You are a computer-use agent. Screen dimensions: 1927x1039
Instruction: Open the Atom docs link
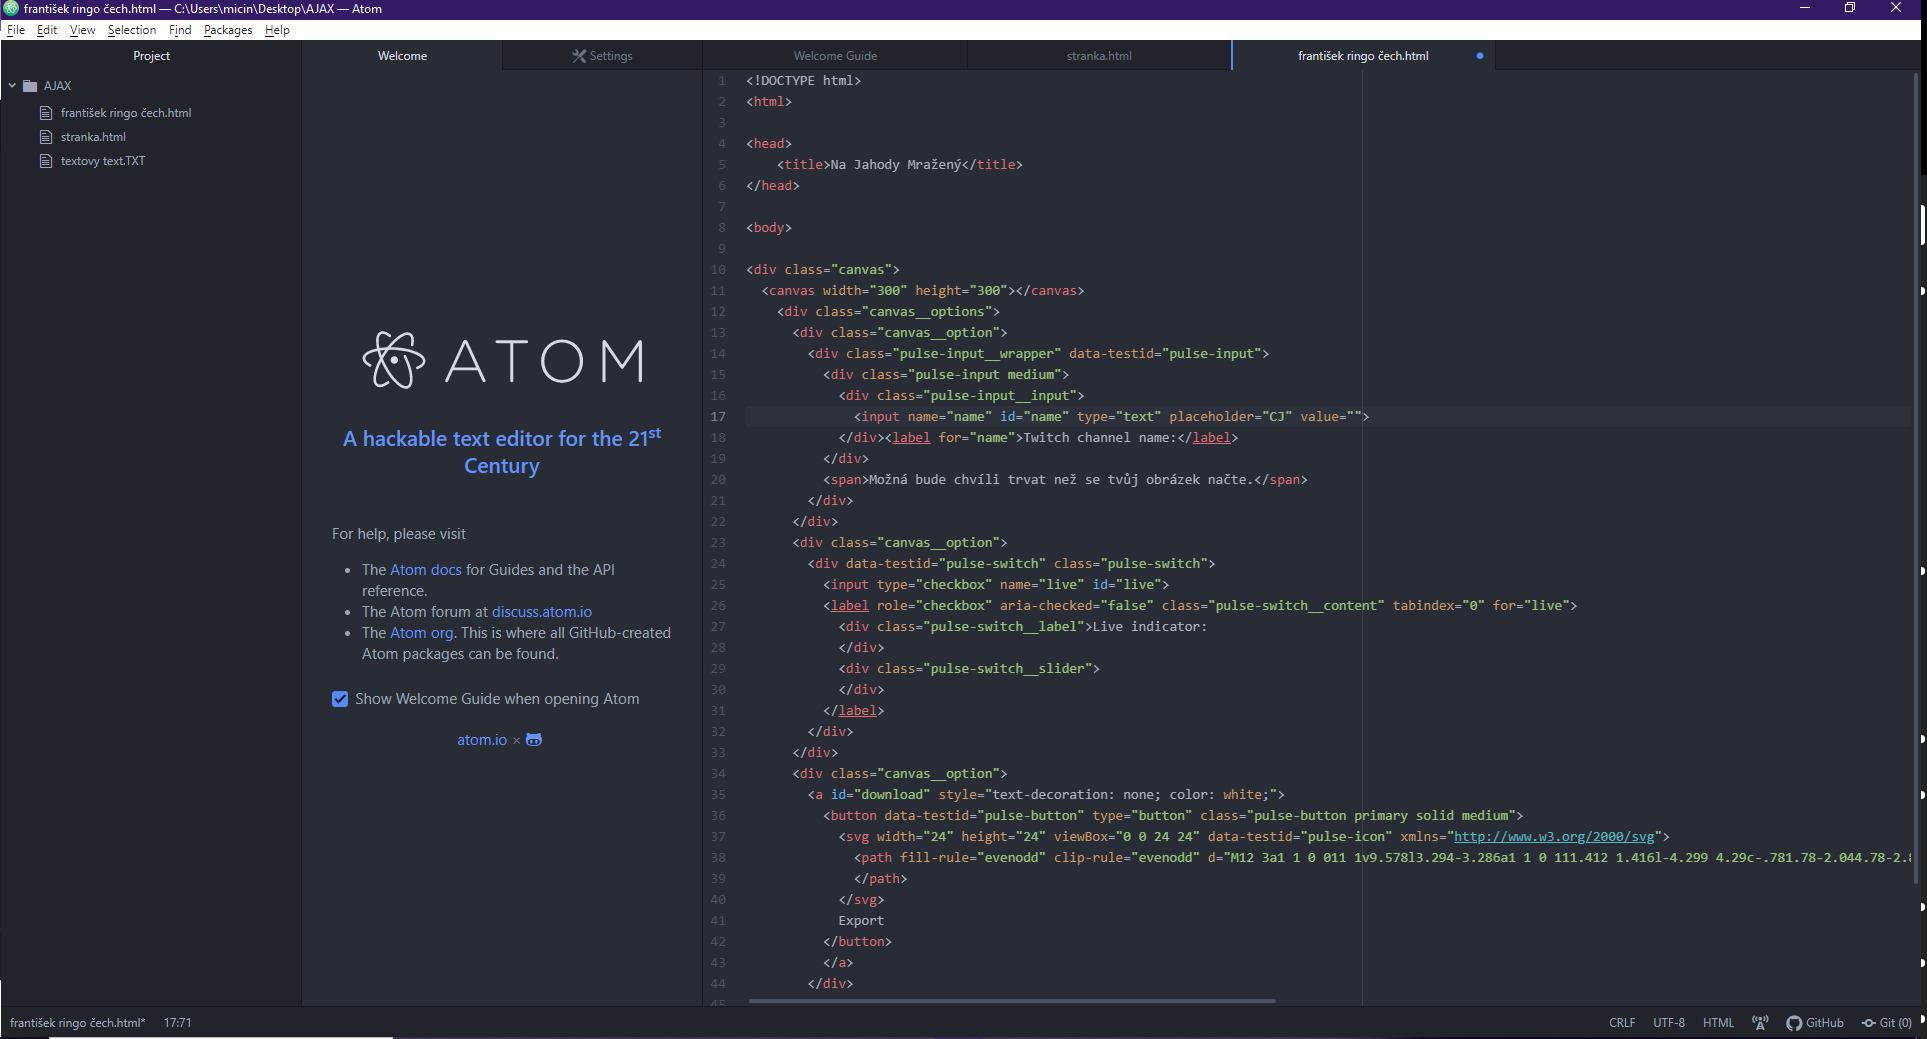coord(426,570)
